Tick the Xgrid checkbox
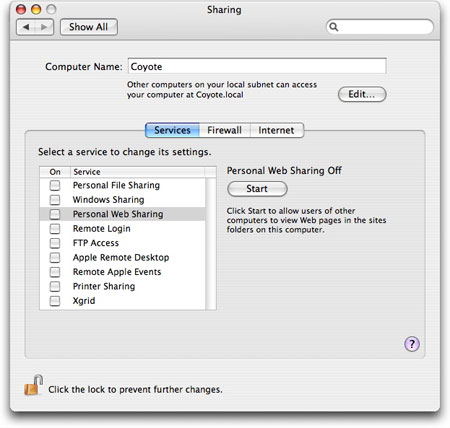Screen dimensions: 450x428 55,301
